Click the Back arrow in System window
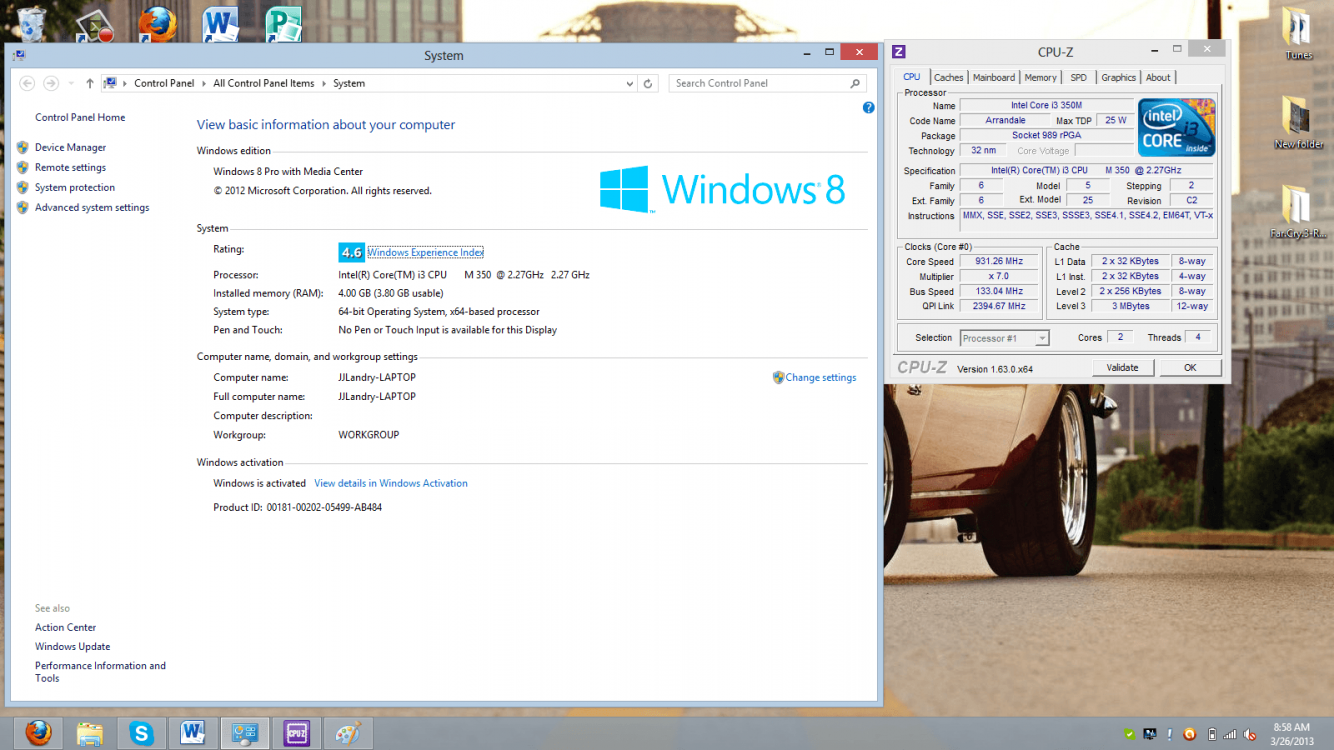The height and width of the screenshot is (750, 1334). 27,83
